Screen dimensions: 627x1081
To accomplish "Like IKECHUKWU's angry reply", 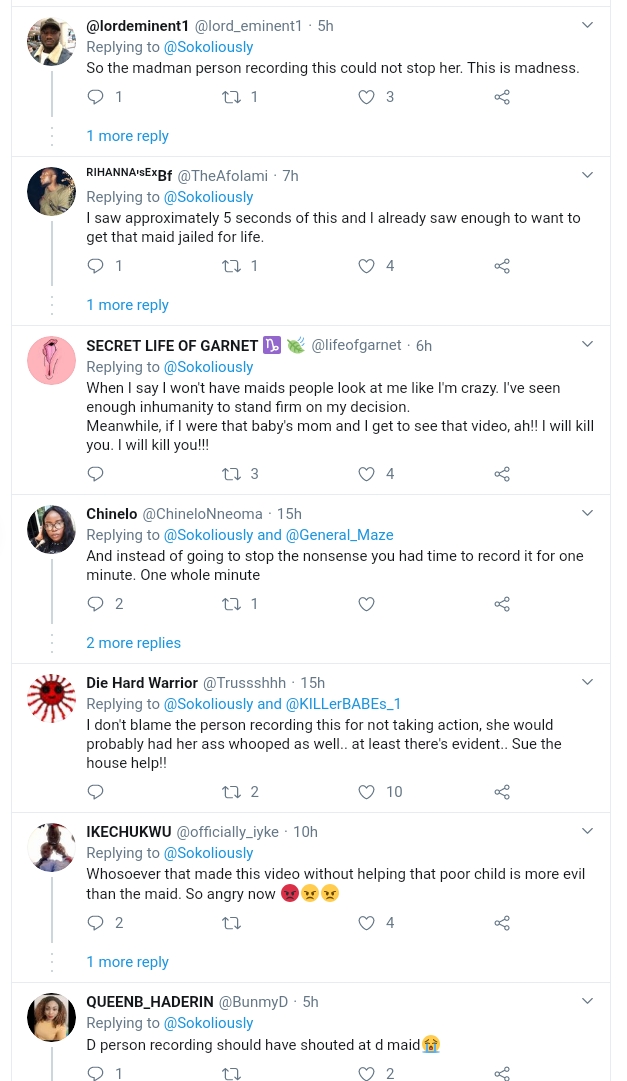I will click(366, 923).
